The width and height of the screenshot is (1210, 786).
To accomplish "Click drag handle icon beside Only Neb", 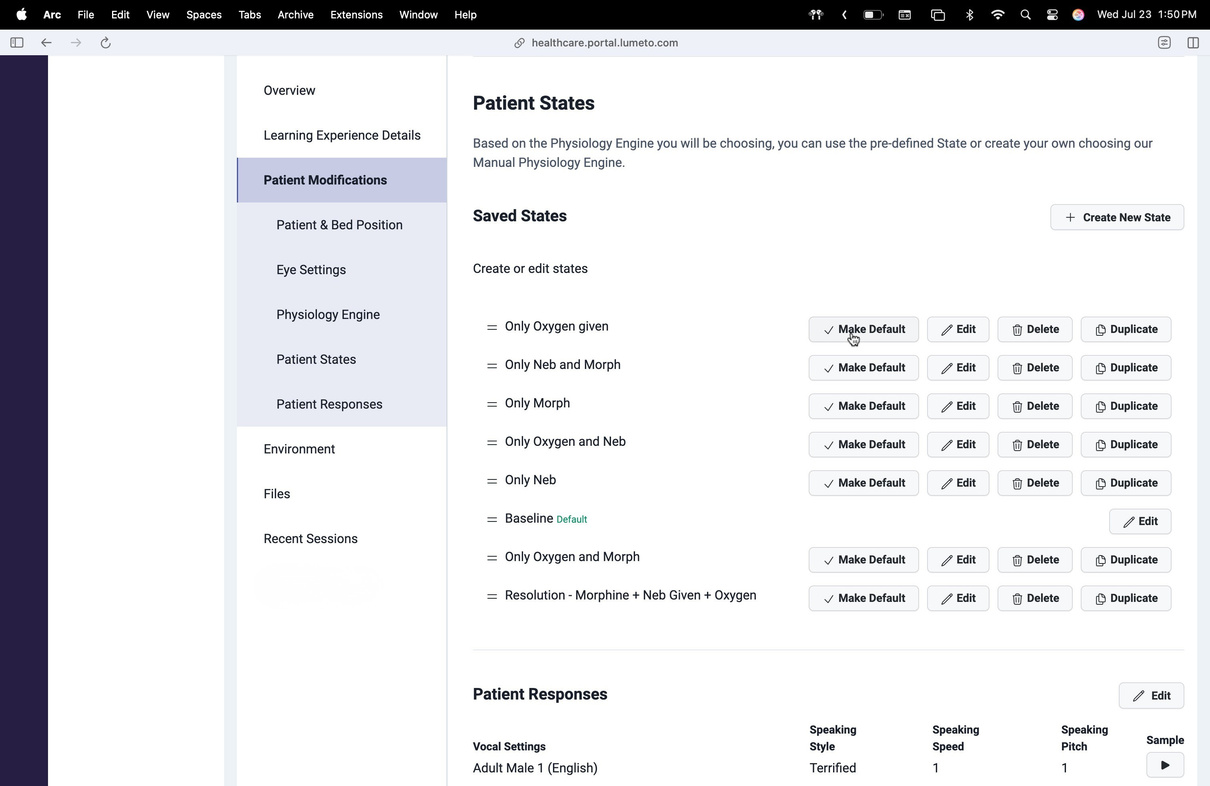I will coord(492,481).
